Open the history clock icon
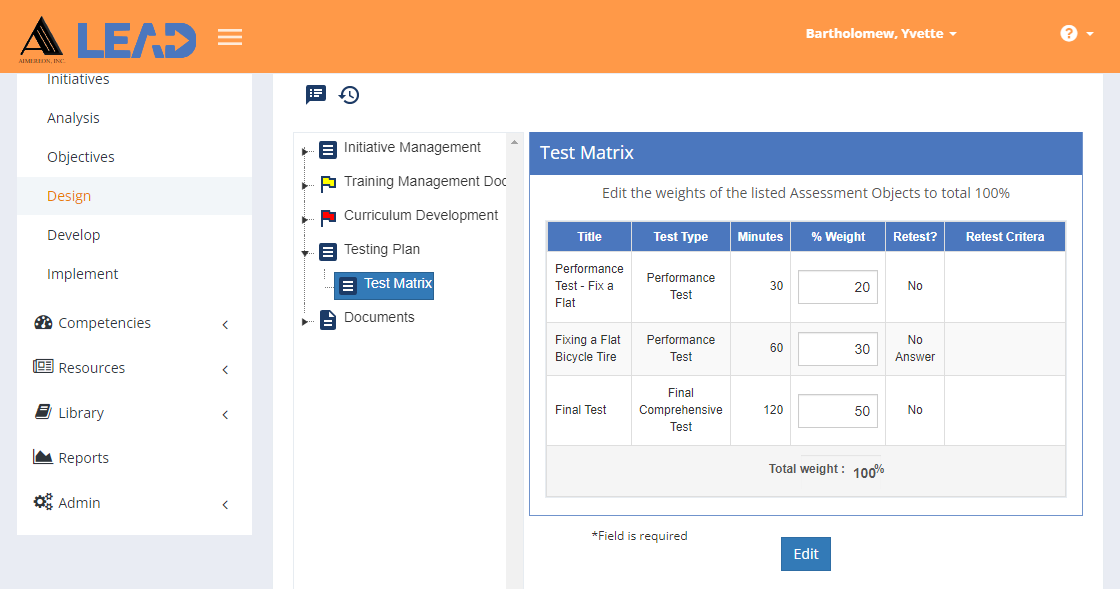The height and width of the screenshot is (589, 1120). coord(349,94)
